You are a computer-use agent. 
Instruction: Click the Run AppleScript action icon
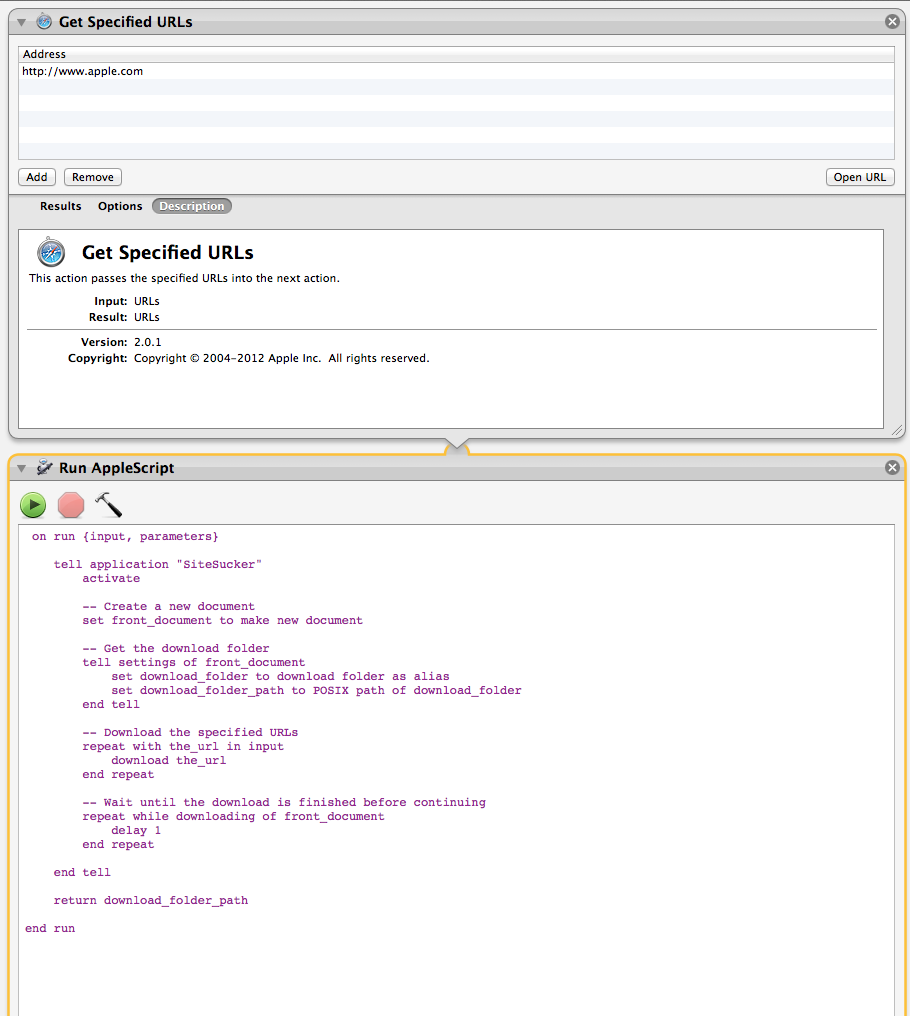[x=44, y=467]
